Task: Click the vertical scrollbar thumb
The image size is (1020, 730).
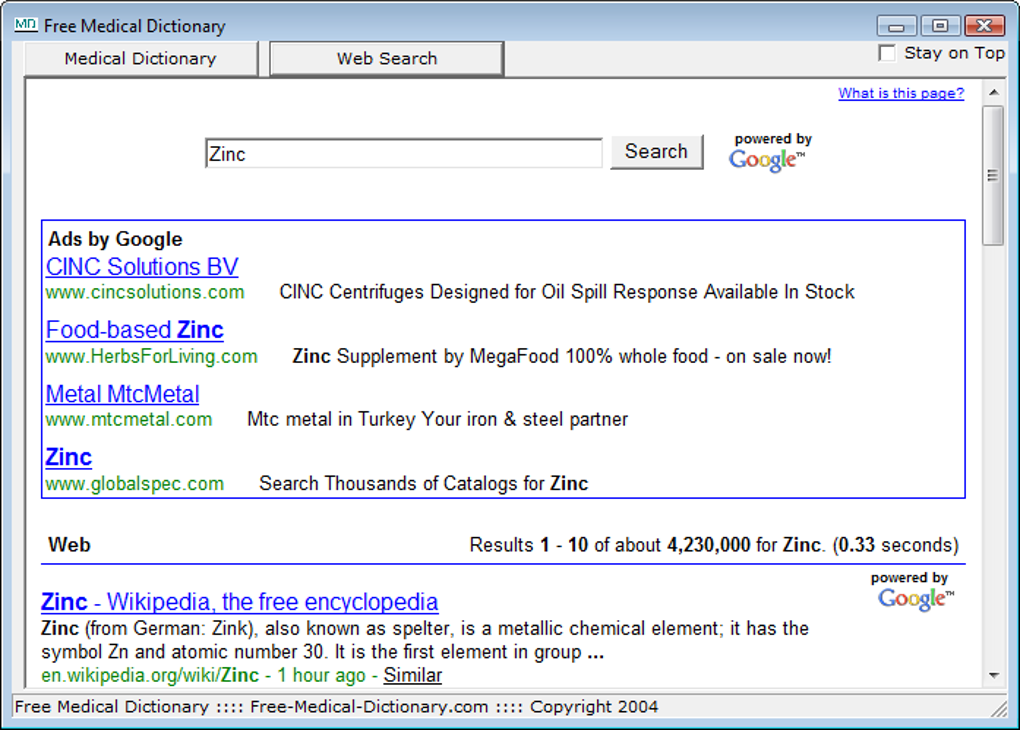Action: (x=993, y=176)
